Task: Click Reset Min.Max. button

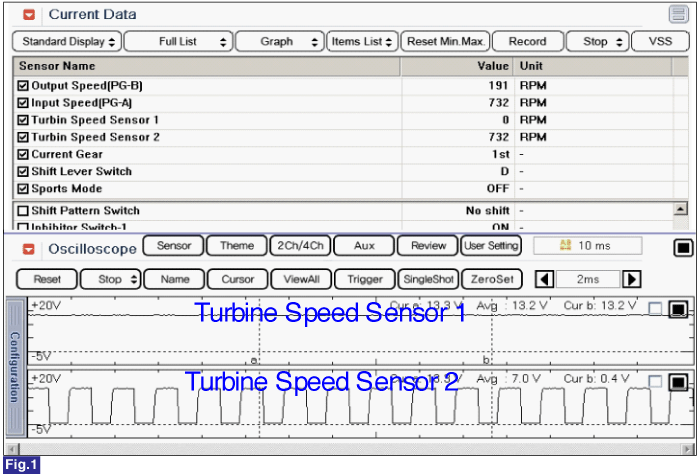Action: (446, 42)
